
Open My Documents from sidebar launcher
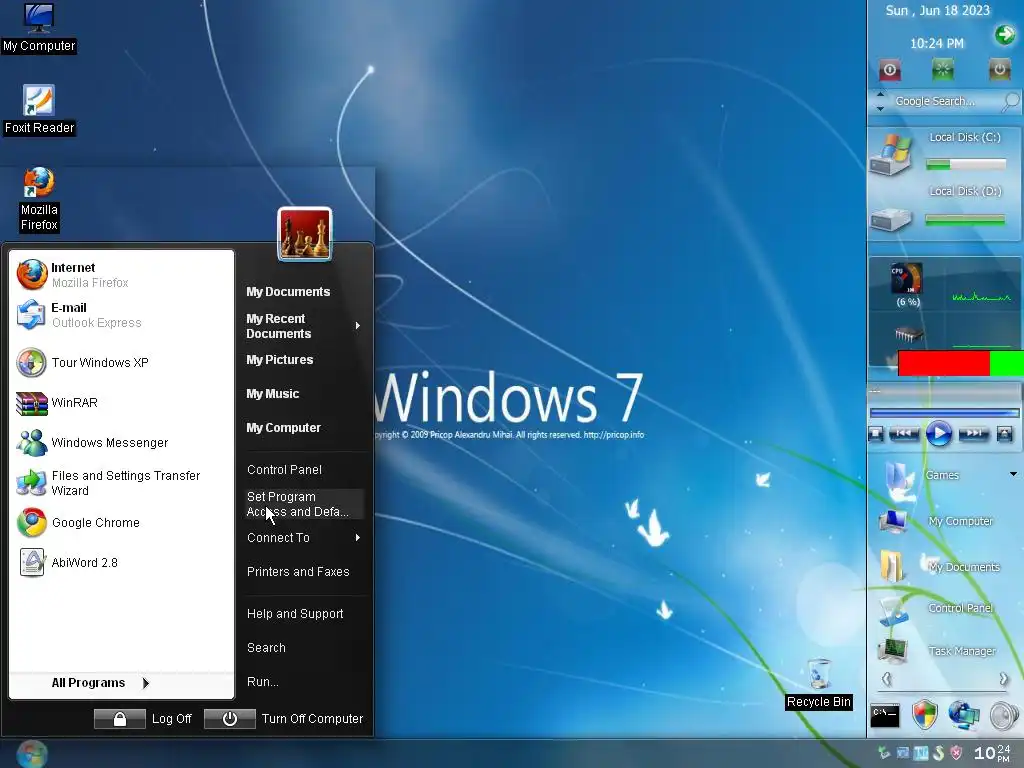coord(942,566)
